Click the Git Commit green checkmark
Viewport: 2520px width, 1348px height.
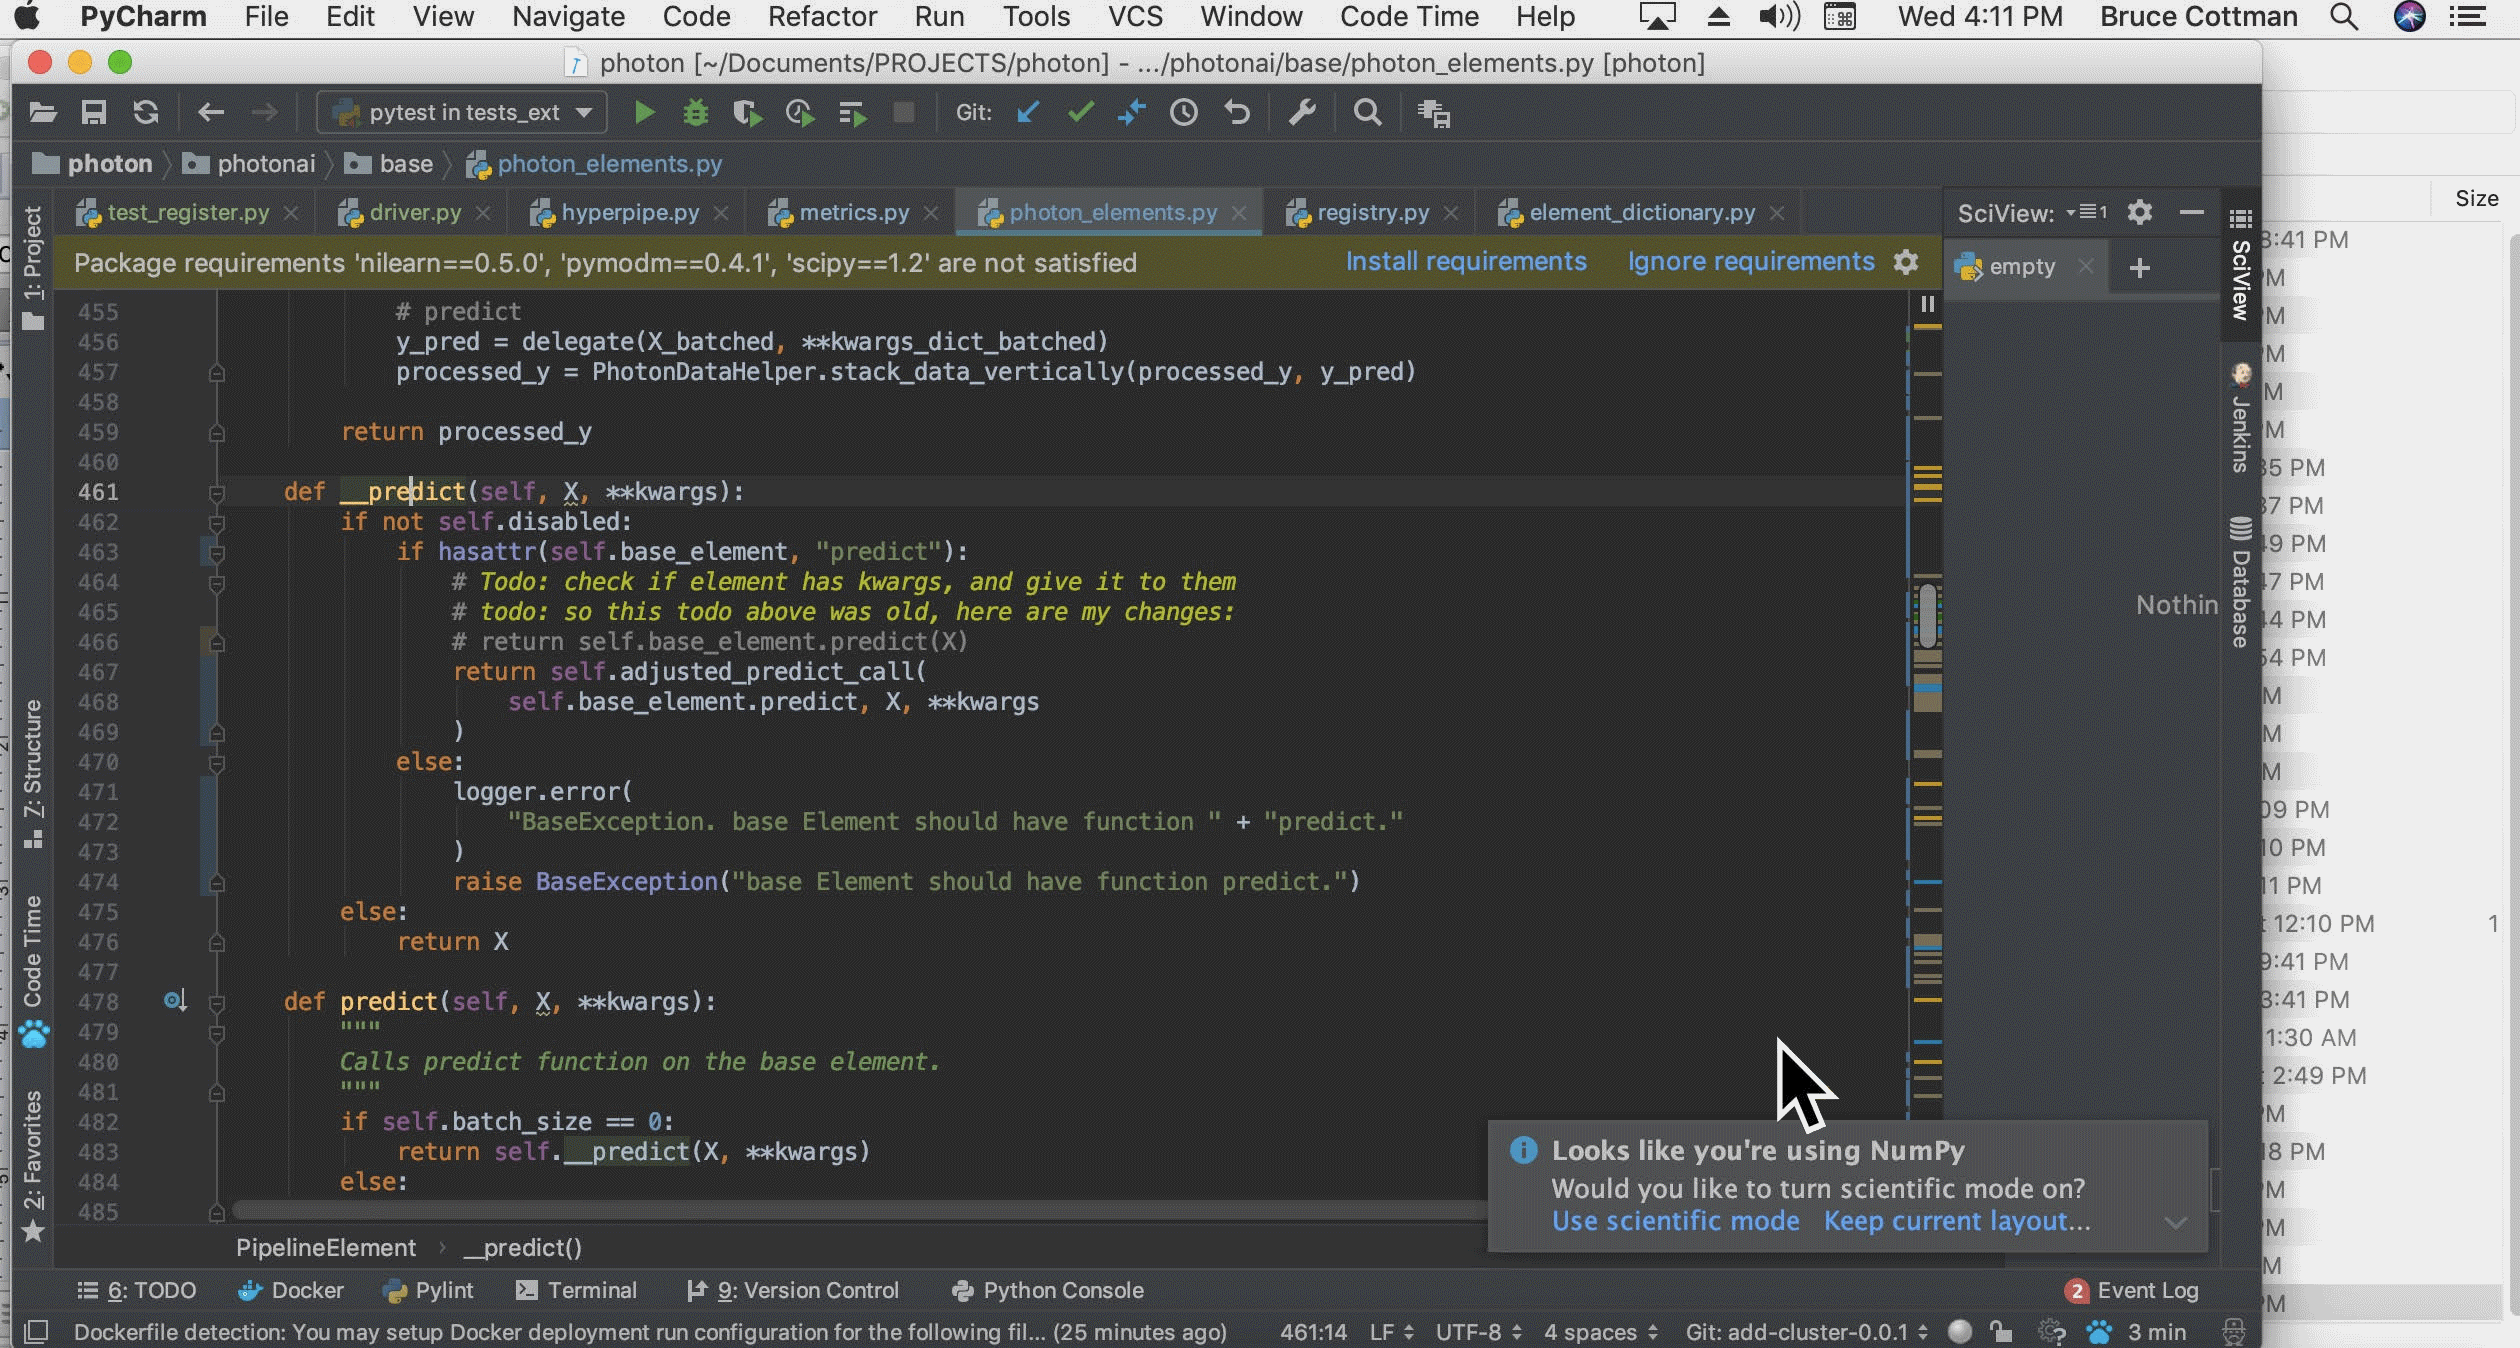(x=1080, y=112)
